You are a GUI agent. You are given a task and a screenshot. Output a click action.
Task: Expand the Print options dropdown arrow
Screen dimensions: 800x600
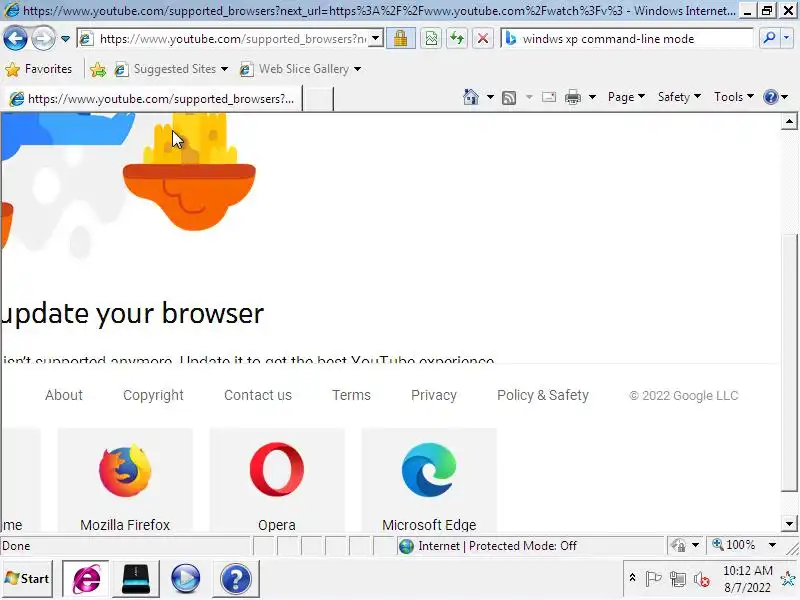click(x=592, y=97)
